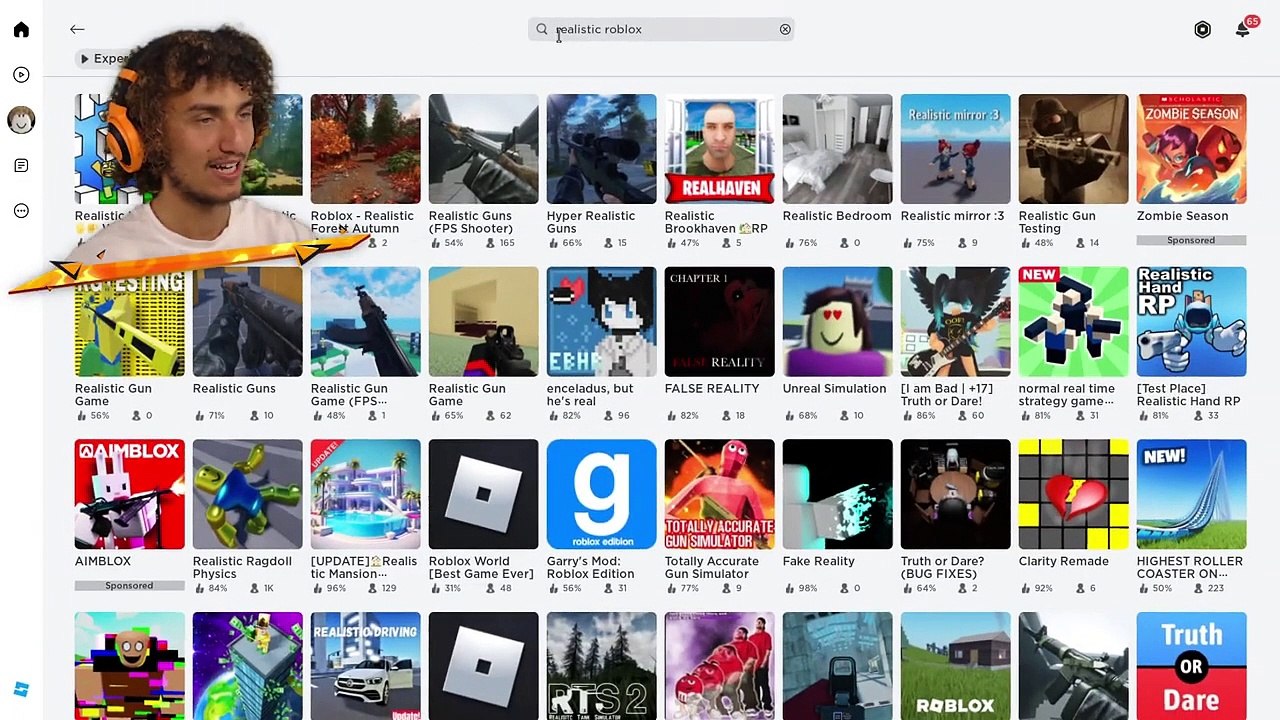Open the ROBLOX house field thumbnail
This screenshot has width=1280, height=720.
pos(955,666)
